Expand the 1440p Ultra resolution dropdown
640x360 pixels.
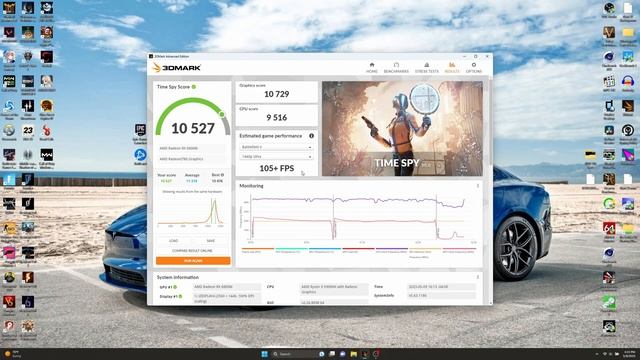[276, 157]
